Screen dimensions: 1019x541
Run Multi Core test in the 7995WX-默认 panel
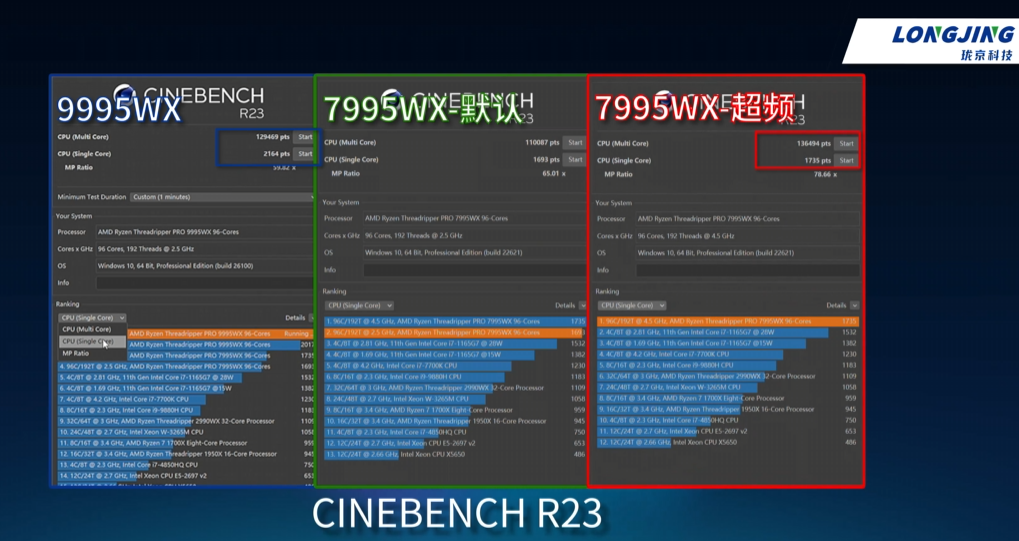574,143
